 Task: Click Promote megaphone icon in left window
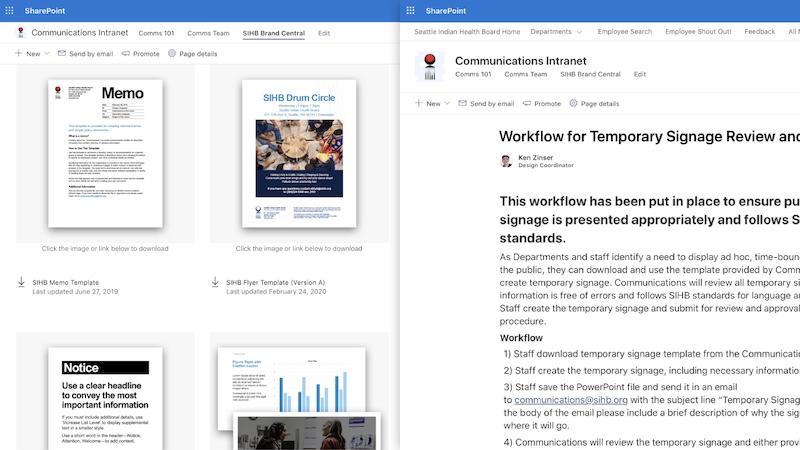click(x=126, y=53)
